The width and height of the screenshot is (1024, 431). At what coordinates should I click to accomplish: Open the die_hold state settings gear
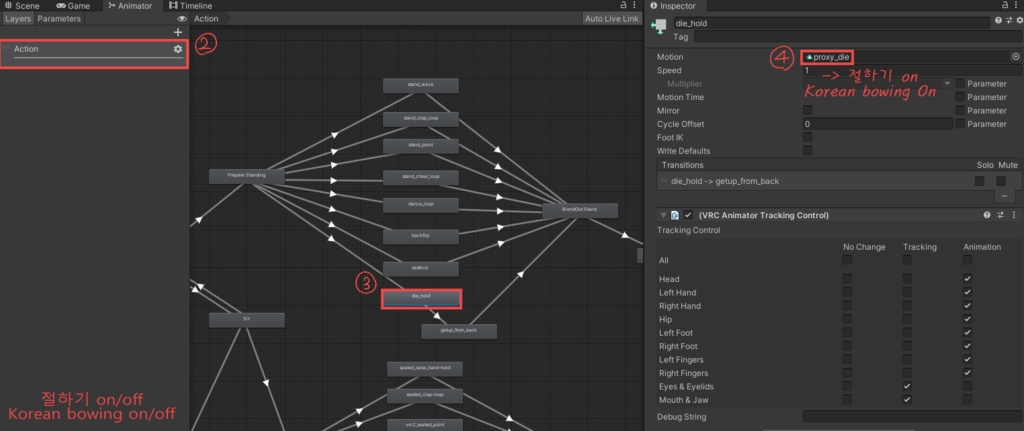1019,21
